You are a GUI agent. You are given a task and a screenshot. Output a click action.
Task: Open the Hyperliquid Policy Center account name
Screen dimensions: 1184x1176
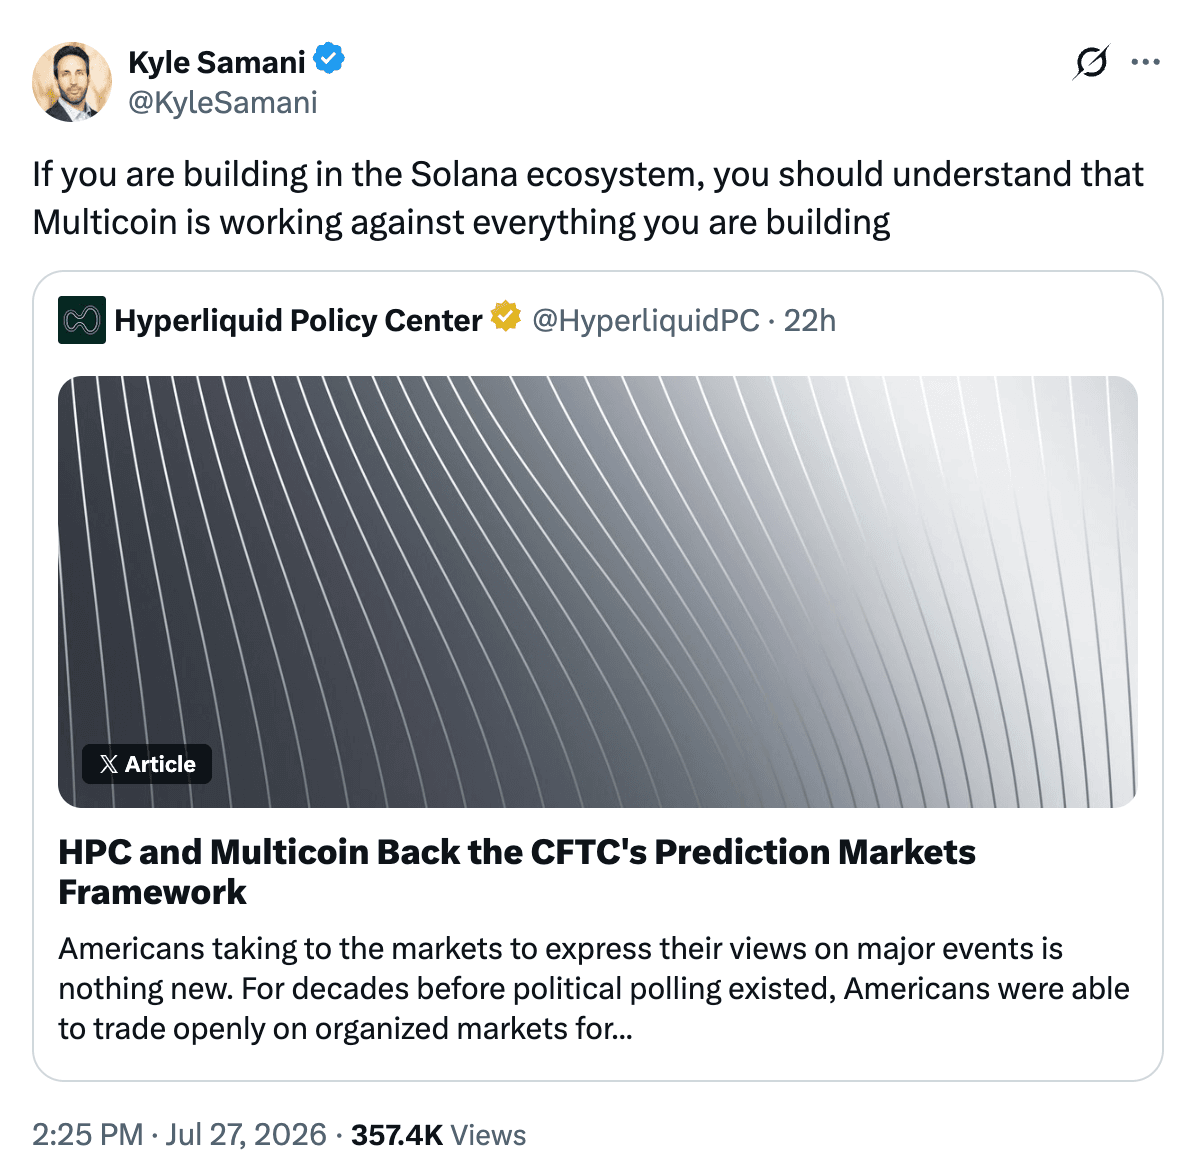pos(298,320)
